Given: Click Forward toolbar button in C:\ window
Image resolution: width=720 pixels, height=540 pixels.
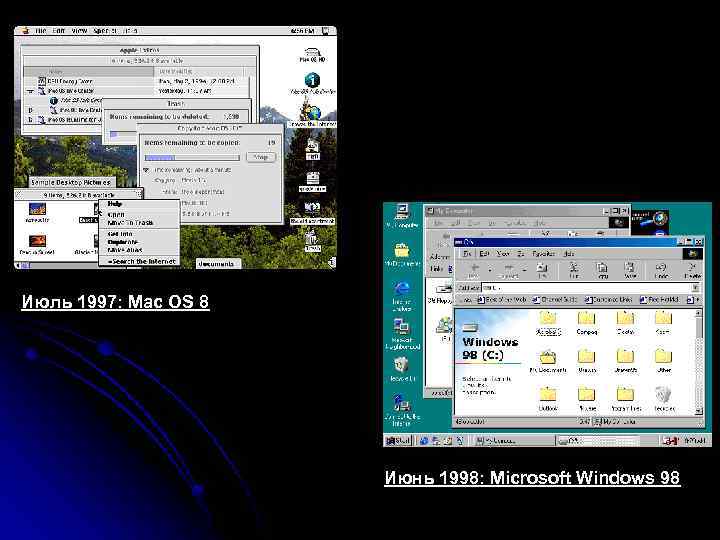Looking at the screenshot, I should click(508, 270).
